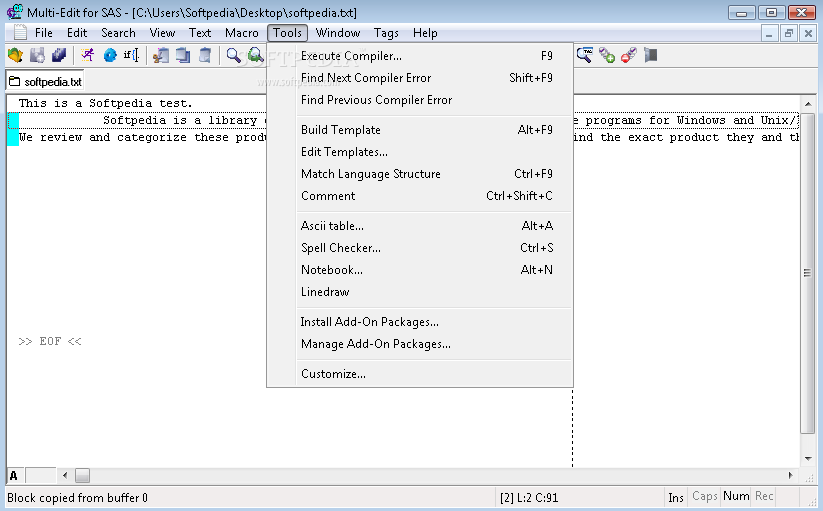The image size is (823, 511).
Task: Click the horizontal scrollbar left arrow
Action: 65,475
